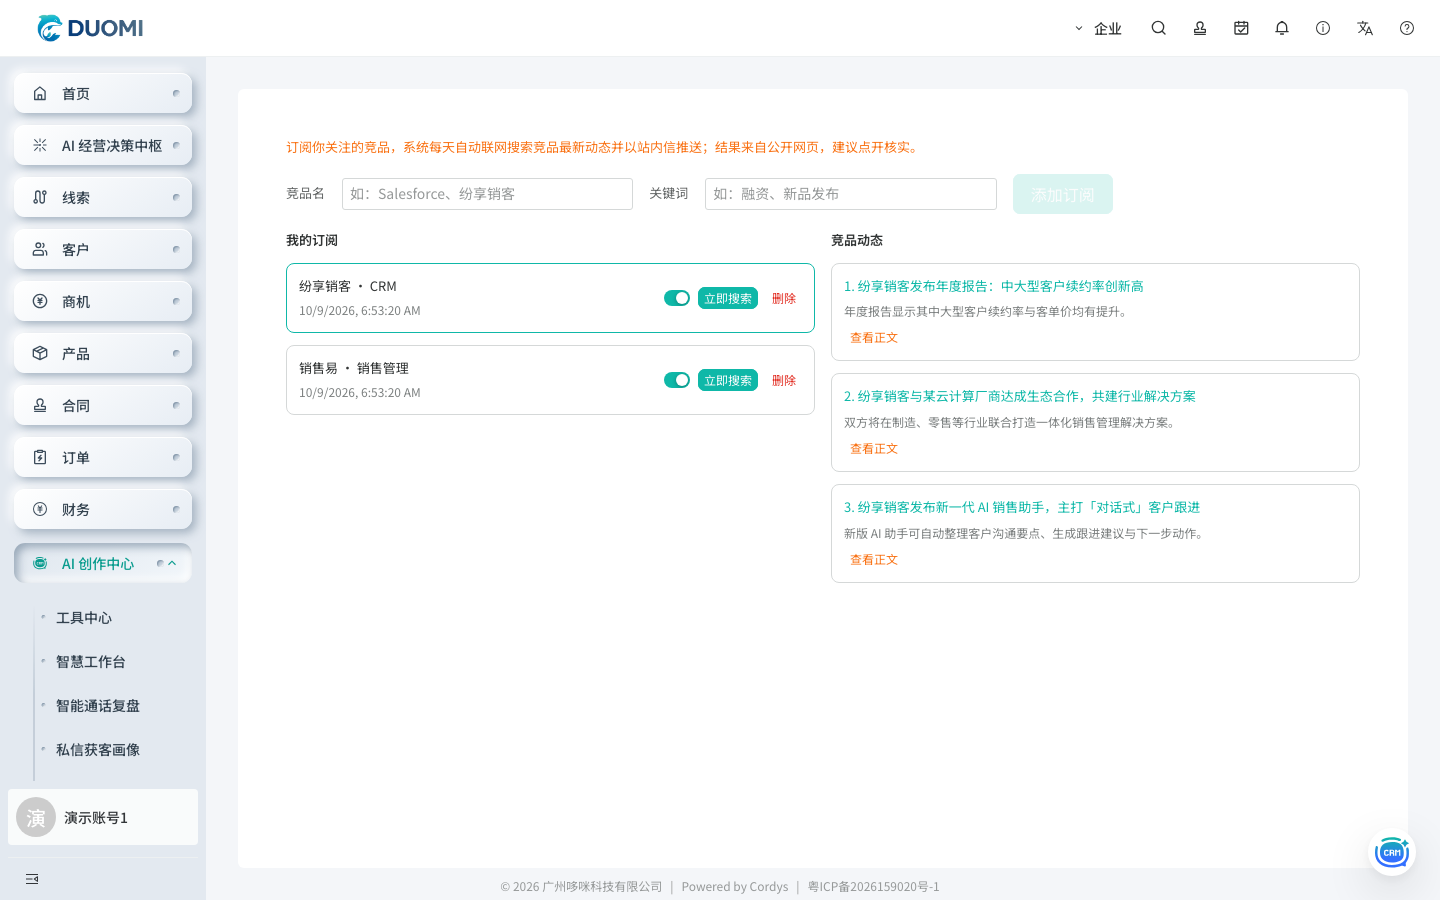Open the AI 经营决策中枢 menu

[103, 145]
